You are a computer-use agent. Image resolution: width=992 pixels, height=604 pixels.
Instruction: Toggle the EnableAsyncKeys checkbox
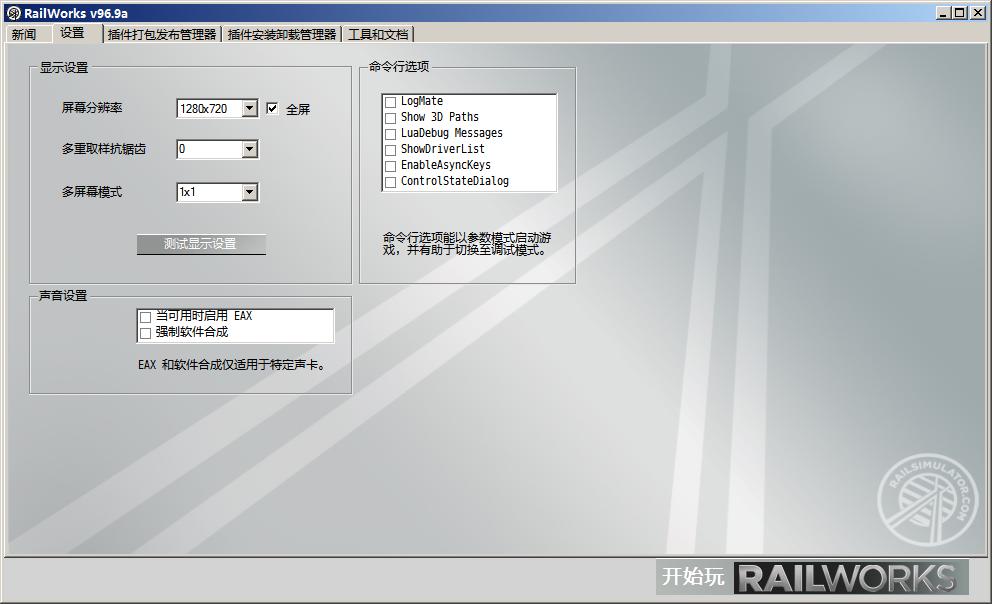390,166
